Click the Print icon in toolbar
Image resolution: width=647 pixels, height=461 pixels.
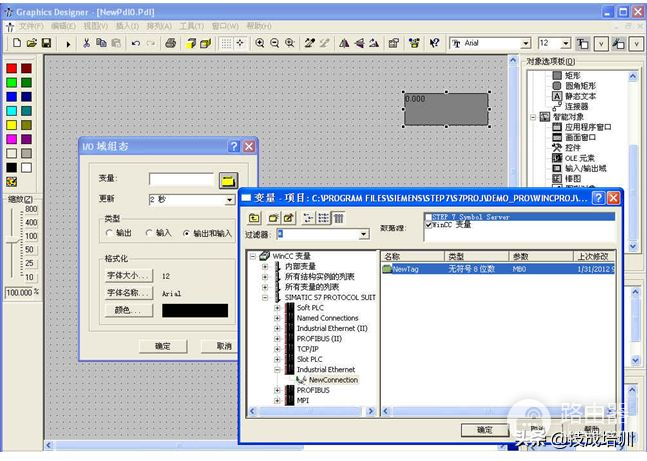pos(171,43)
